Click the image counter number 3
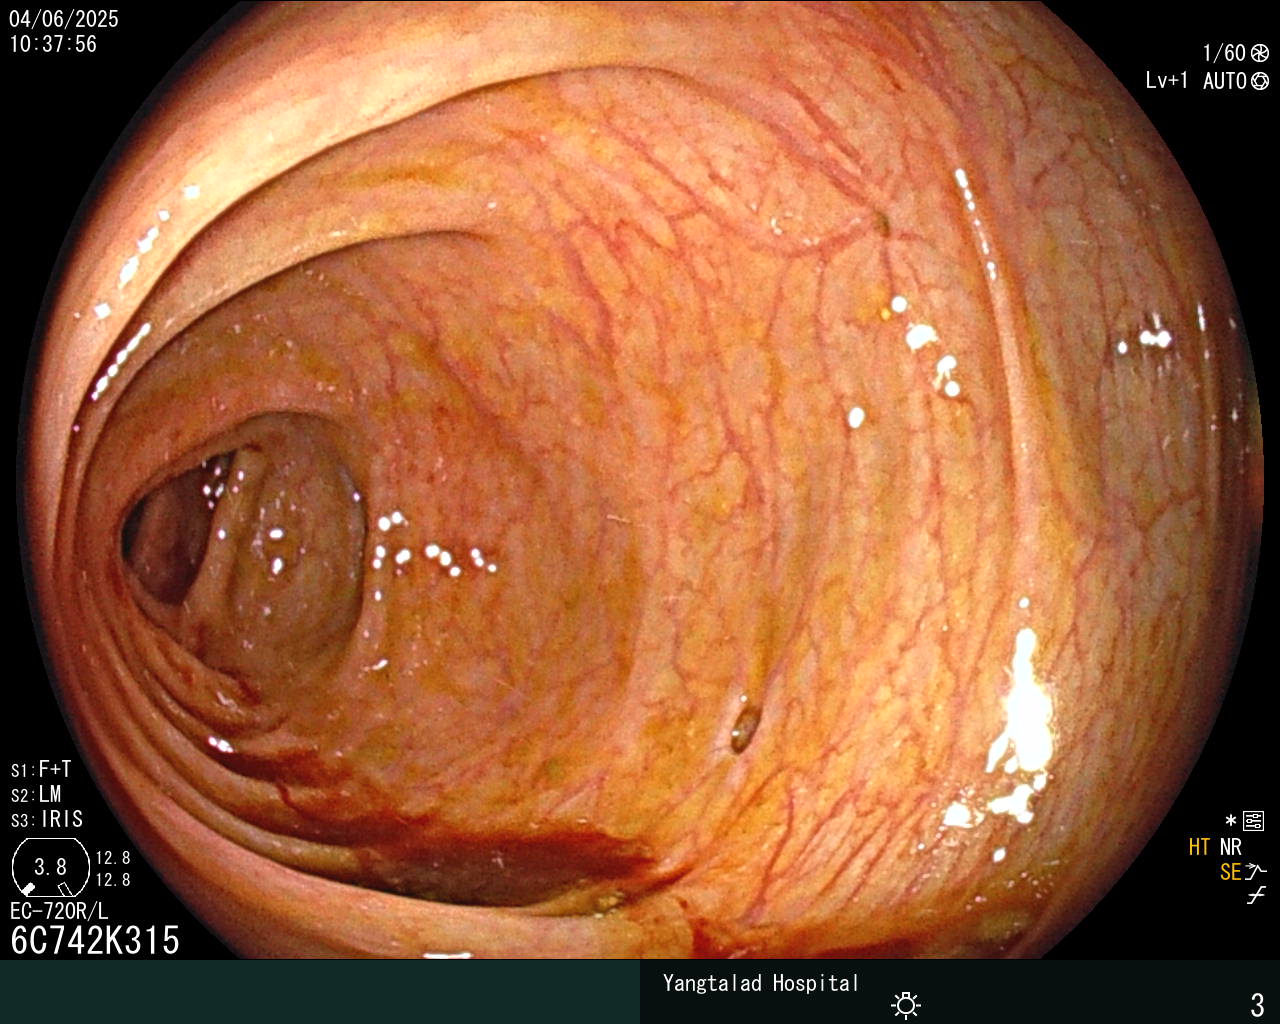Image resolution: width=1280 pixels, height=1024 pixels. [1257, 1004]
